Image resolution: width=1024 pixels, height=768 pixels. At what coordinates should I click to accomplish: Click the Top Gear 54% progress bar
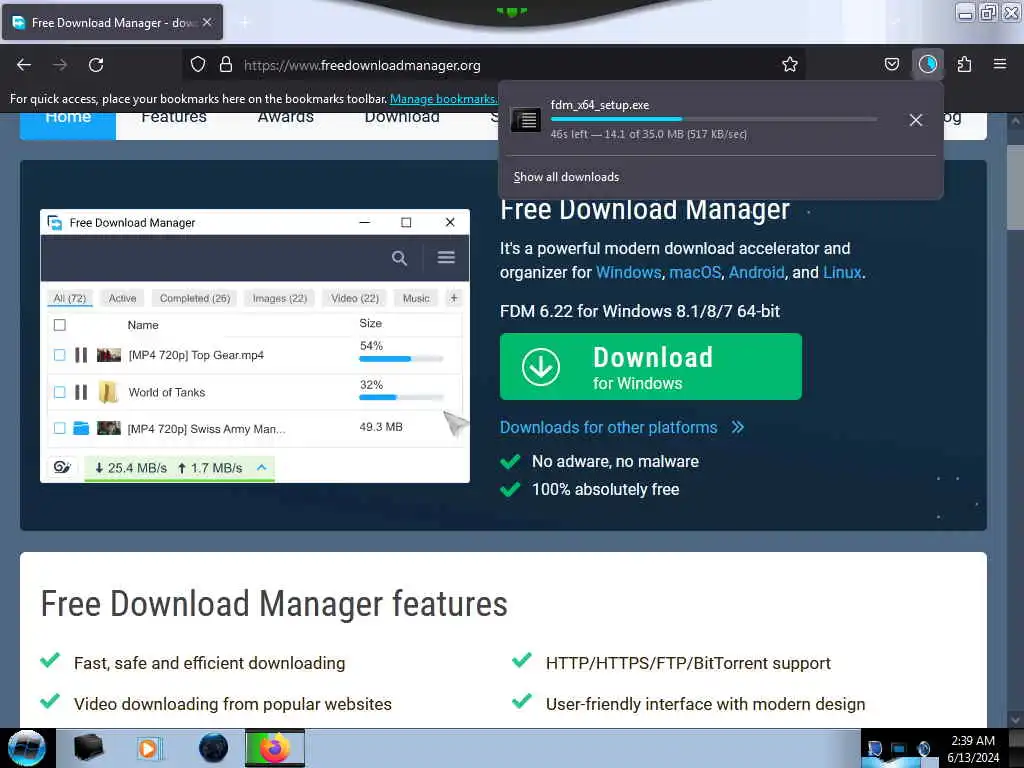click(x=401, y=359)
